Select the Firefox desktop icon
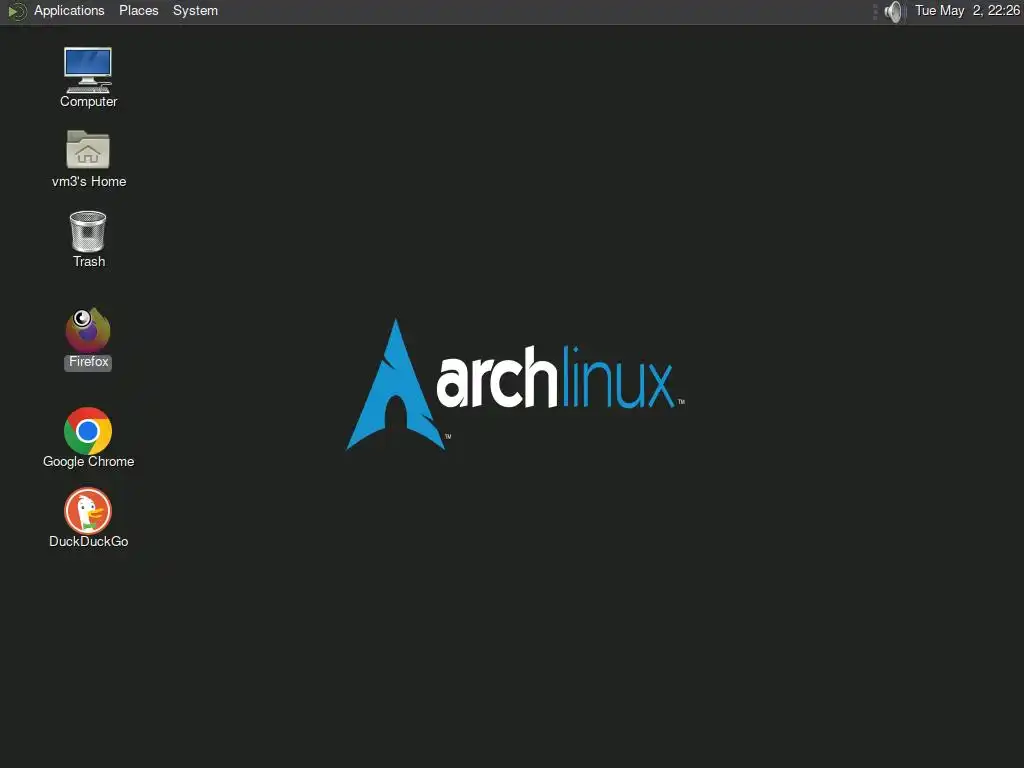The image size is (1024, 768). 88,330
